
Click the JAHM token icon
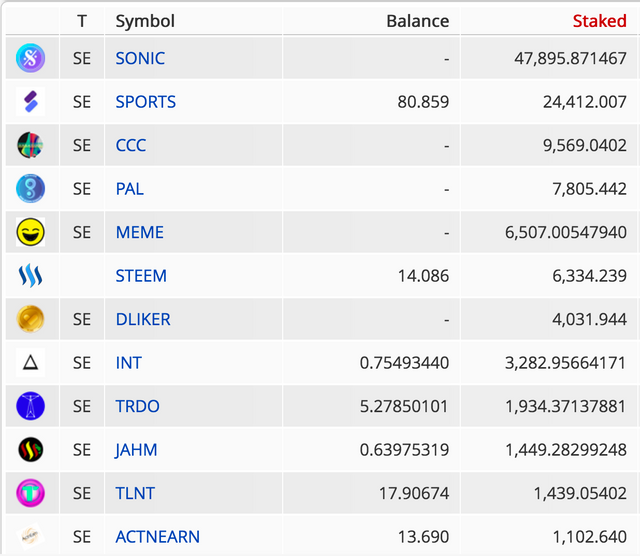tap(31, 449)
